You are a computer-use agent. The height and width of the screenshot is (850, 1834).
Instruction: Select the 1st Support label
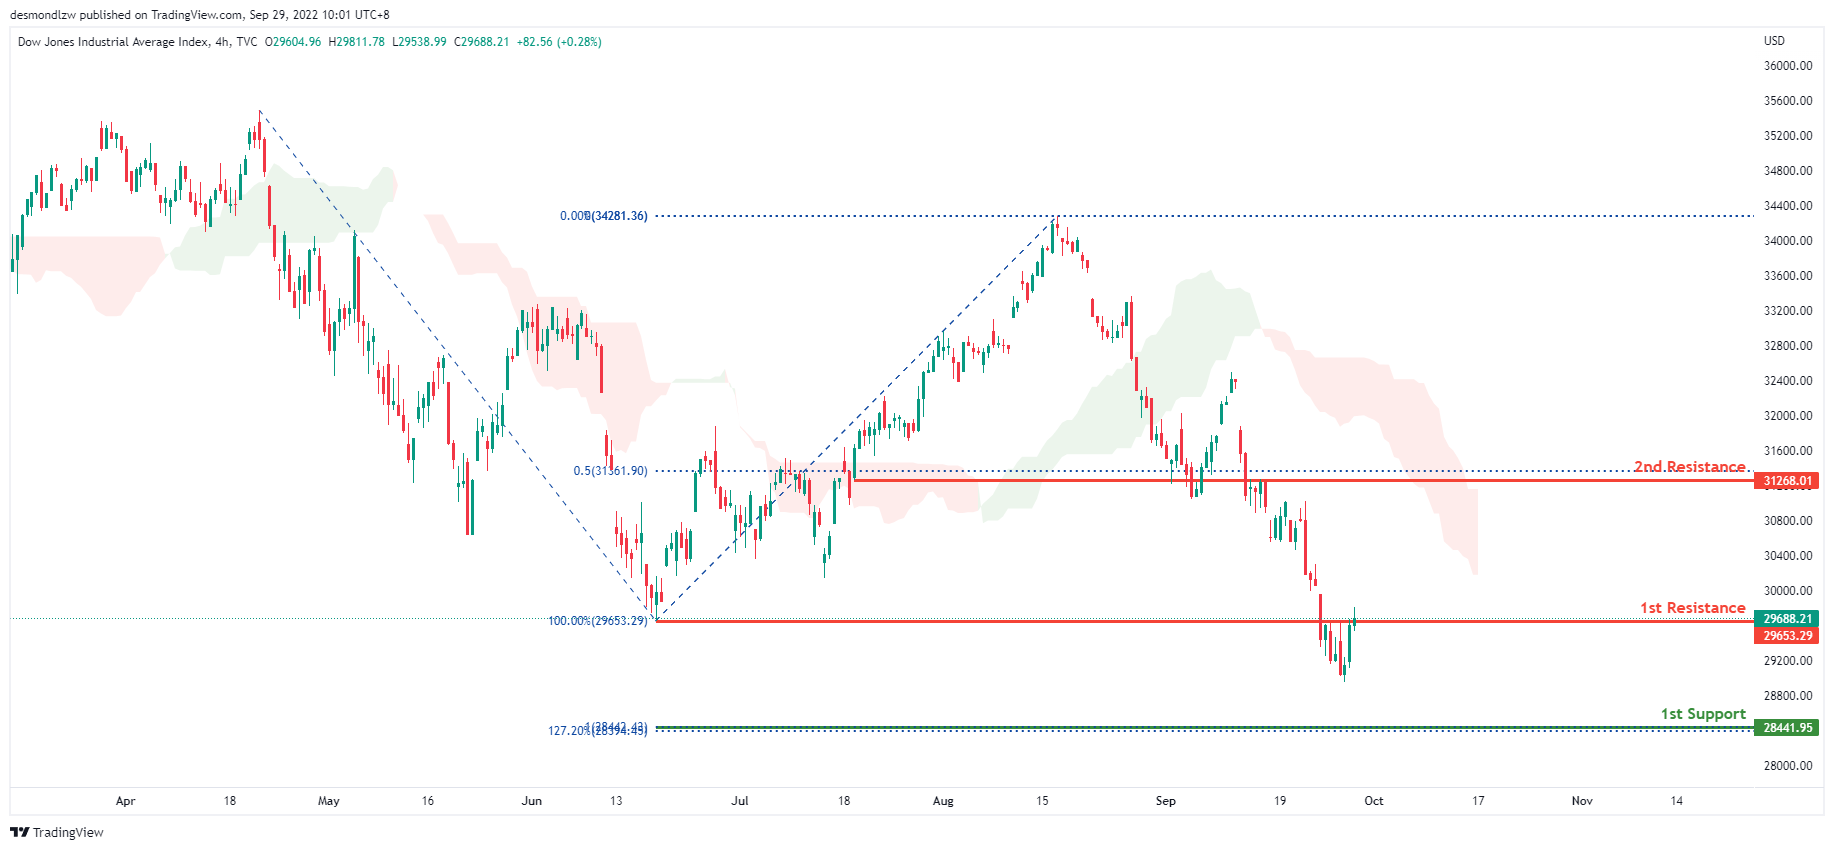1703,714
